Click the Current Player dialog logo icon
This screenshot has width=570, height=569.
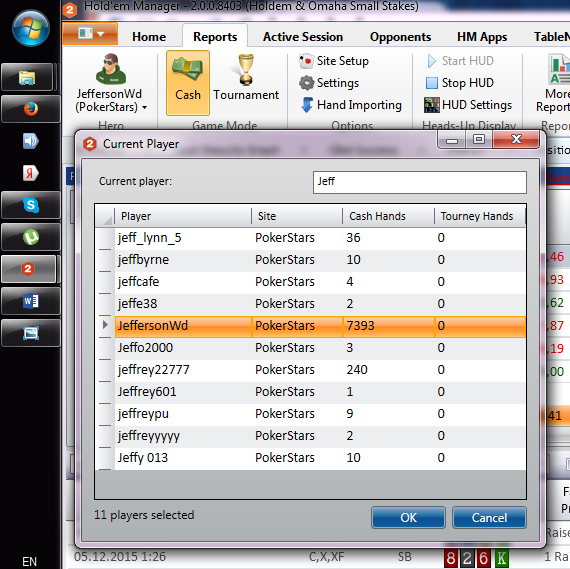(x=89, y=144)
